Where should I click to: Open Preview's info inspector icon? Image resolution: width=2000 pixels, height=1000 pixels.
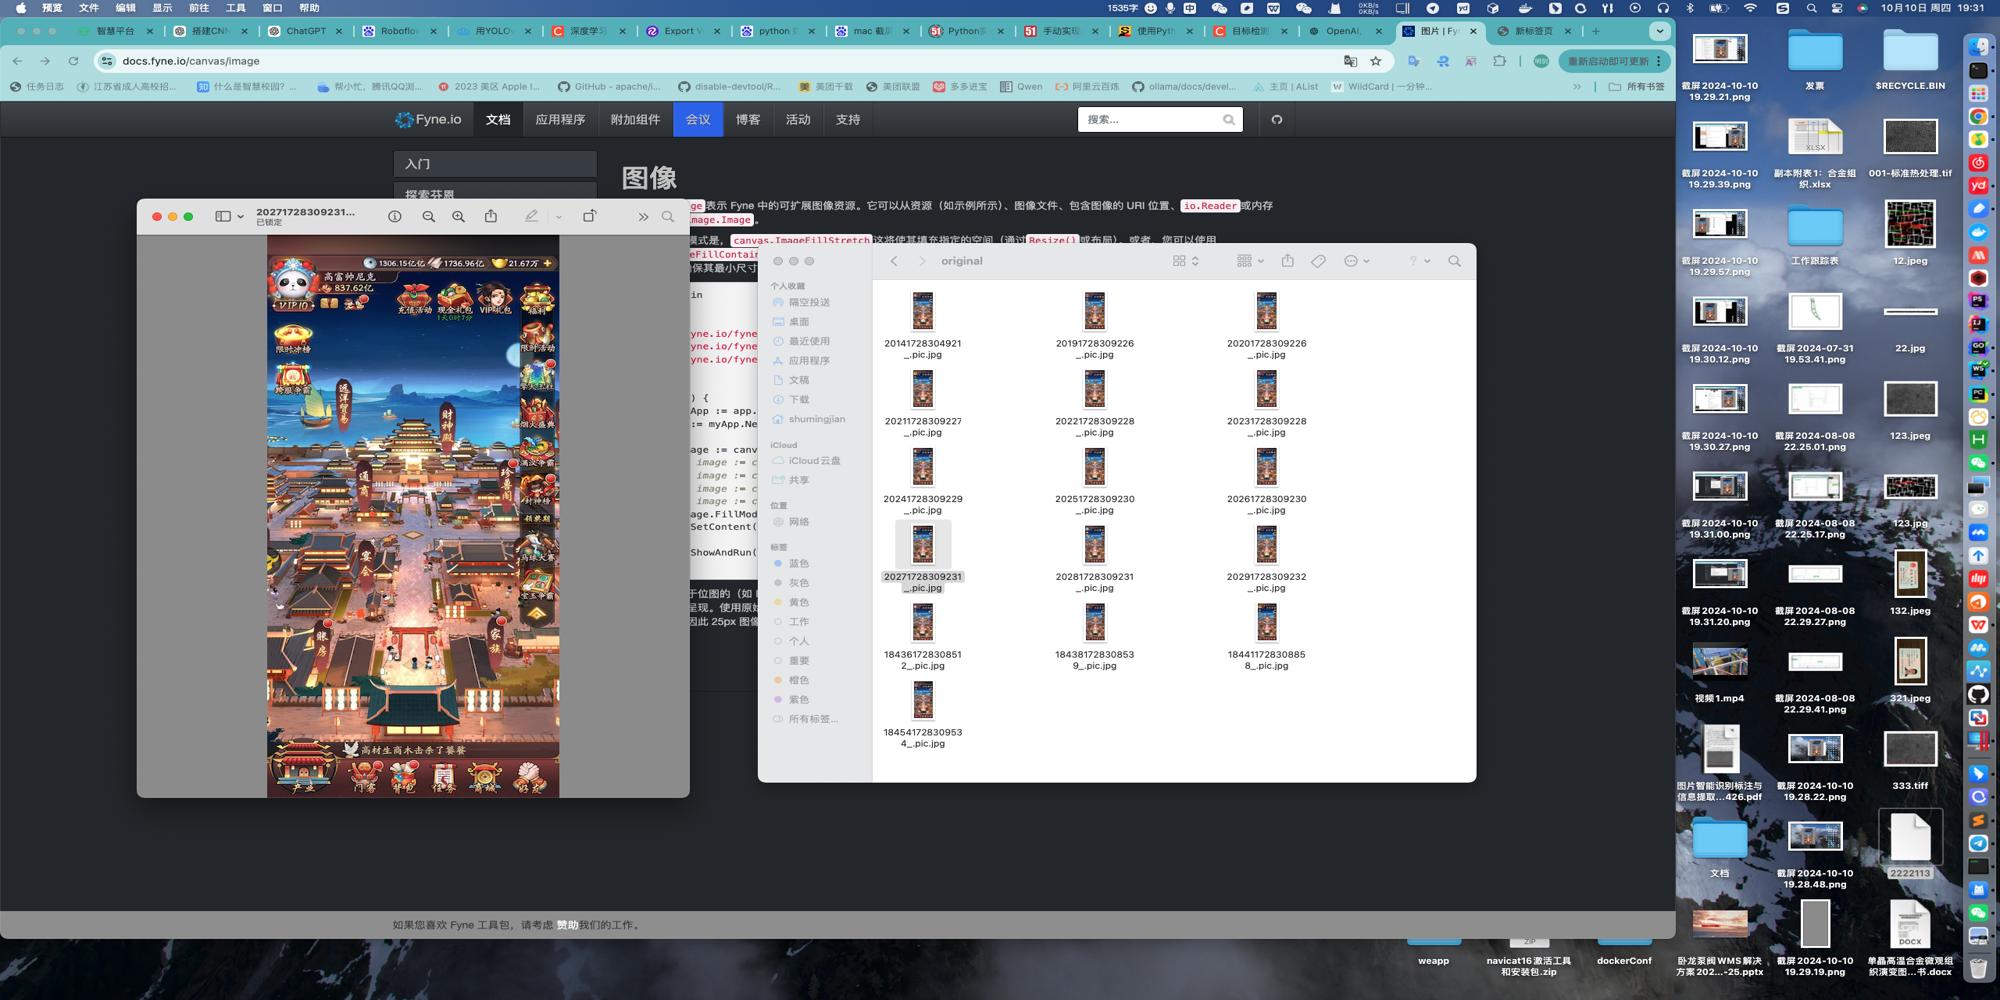pos(395,217)
